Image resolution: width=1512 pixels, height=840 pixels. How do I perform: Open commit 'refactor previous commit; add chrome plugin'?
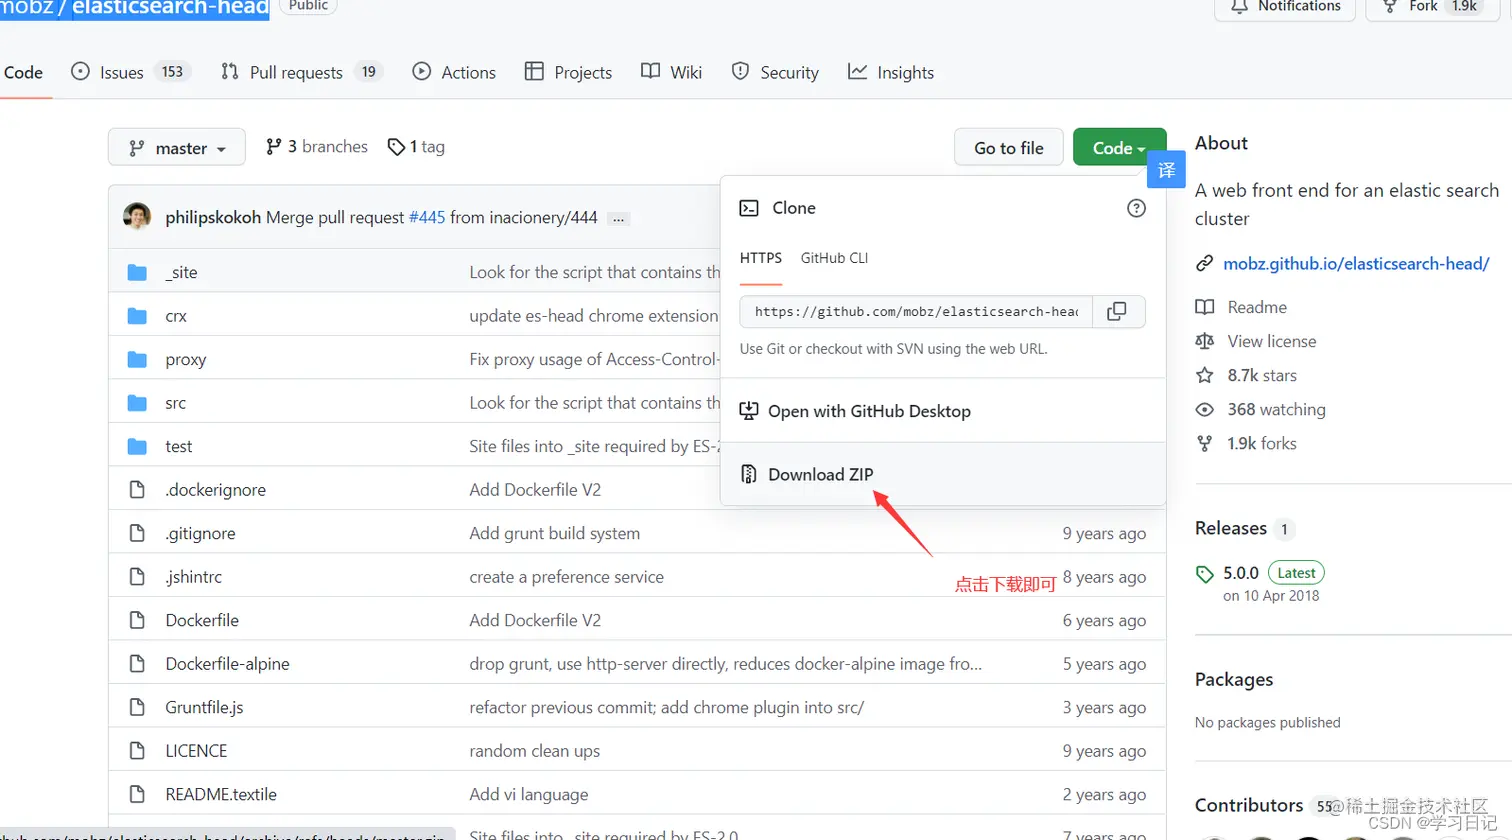click(666, 707)
